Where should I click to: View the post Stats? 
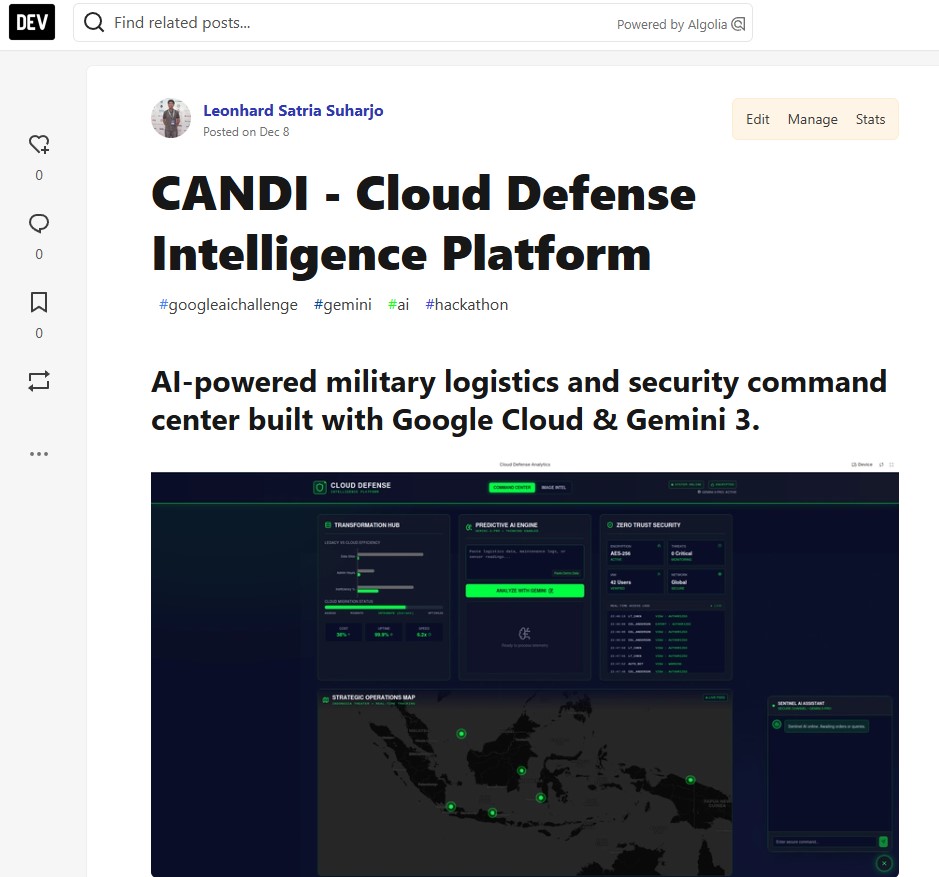[x=870, y=119]
